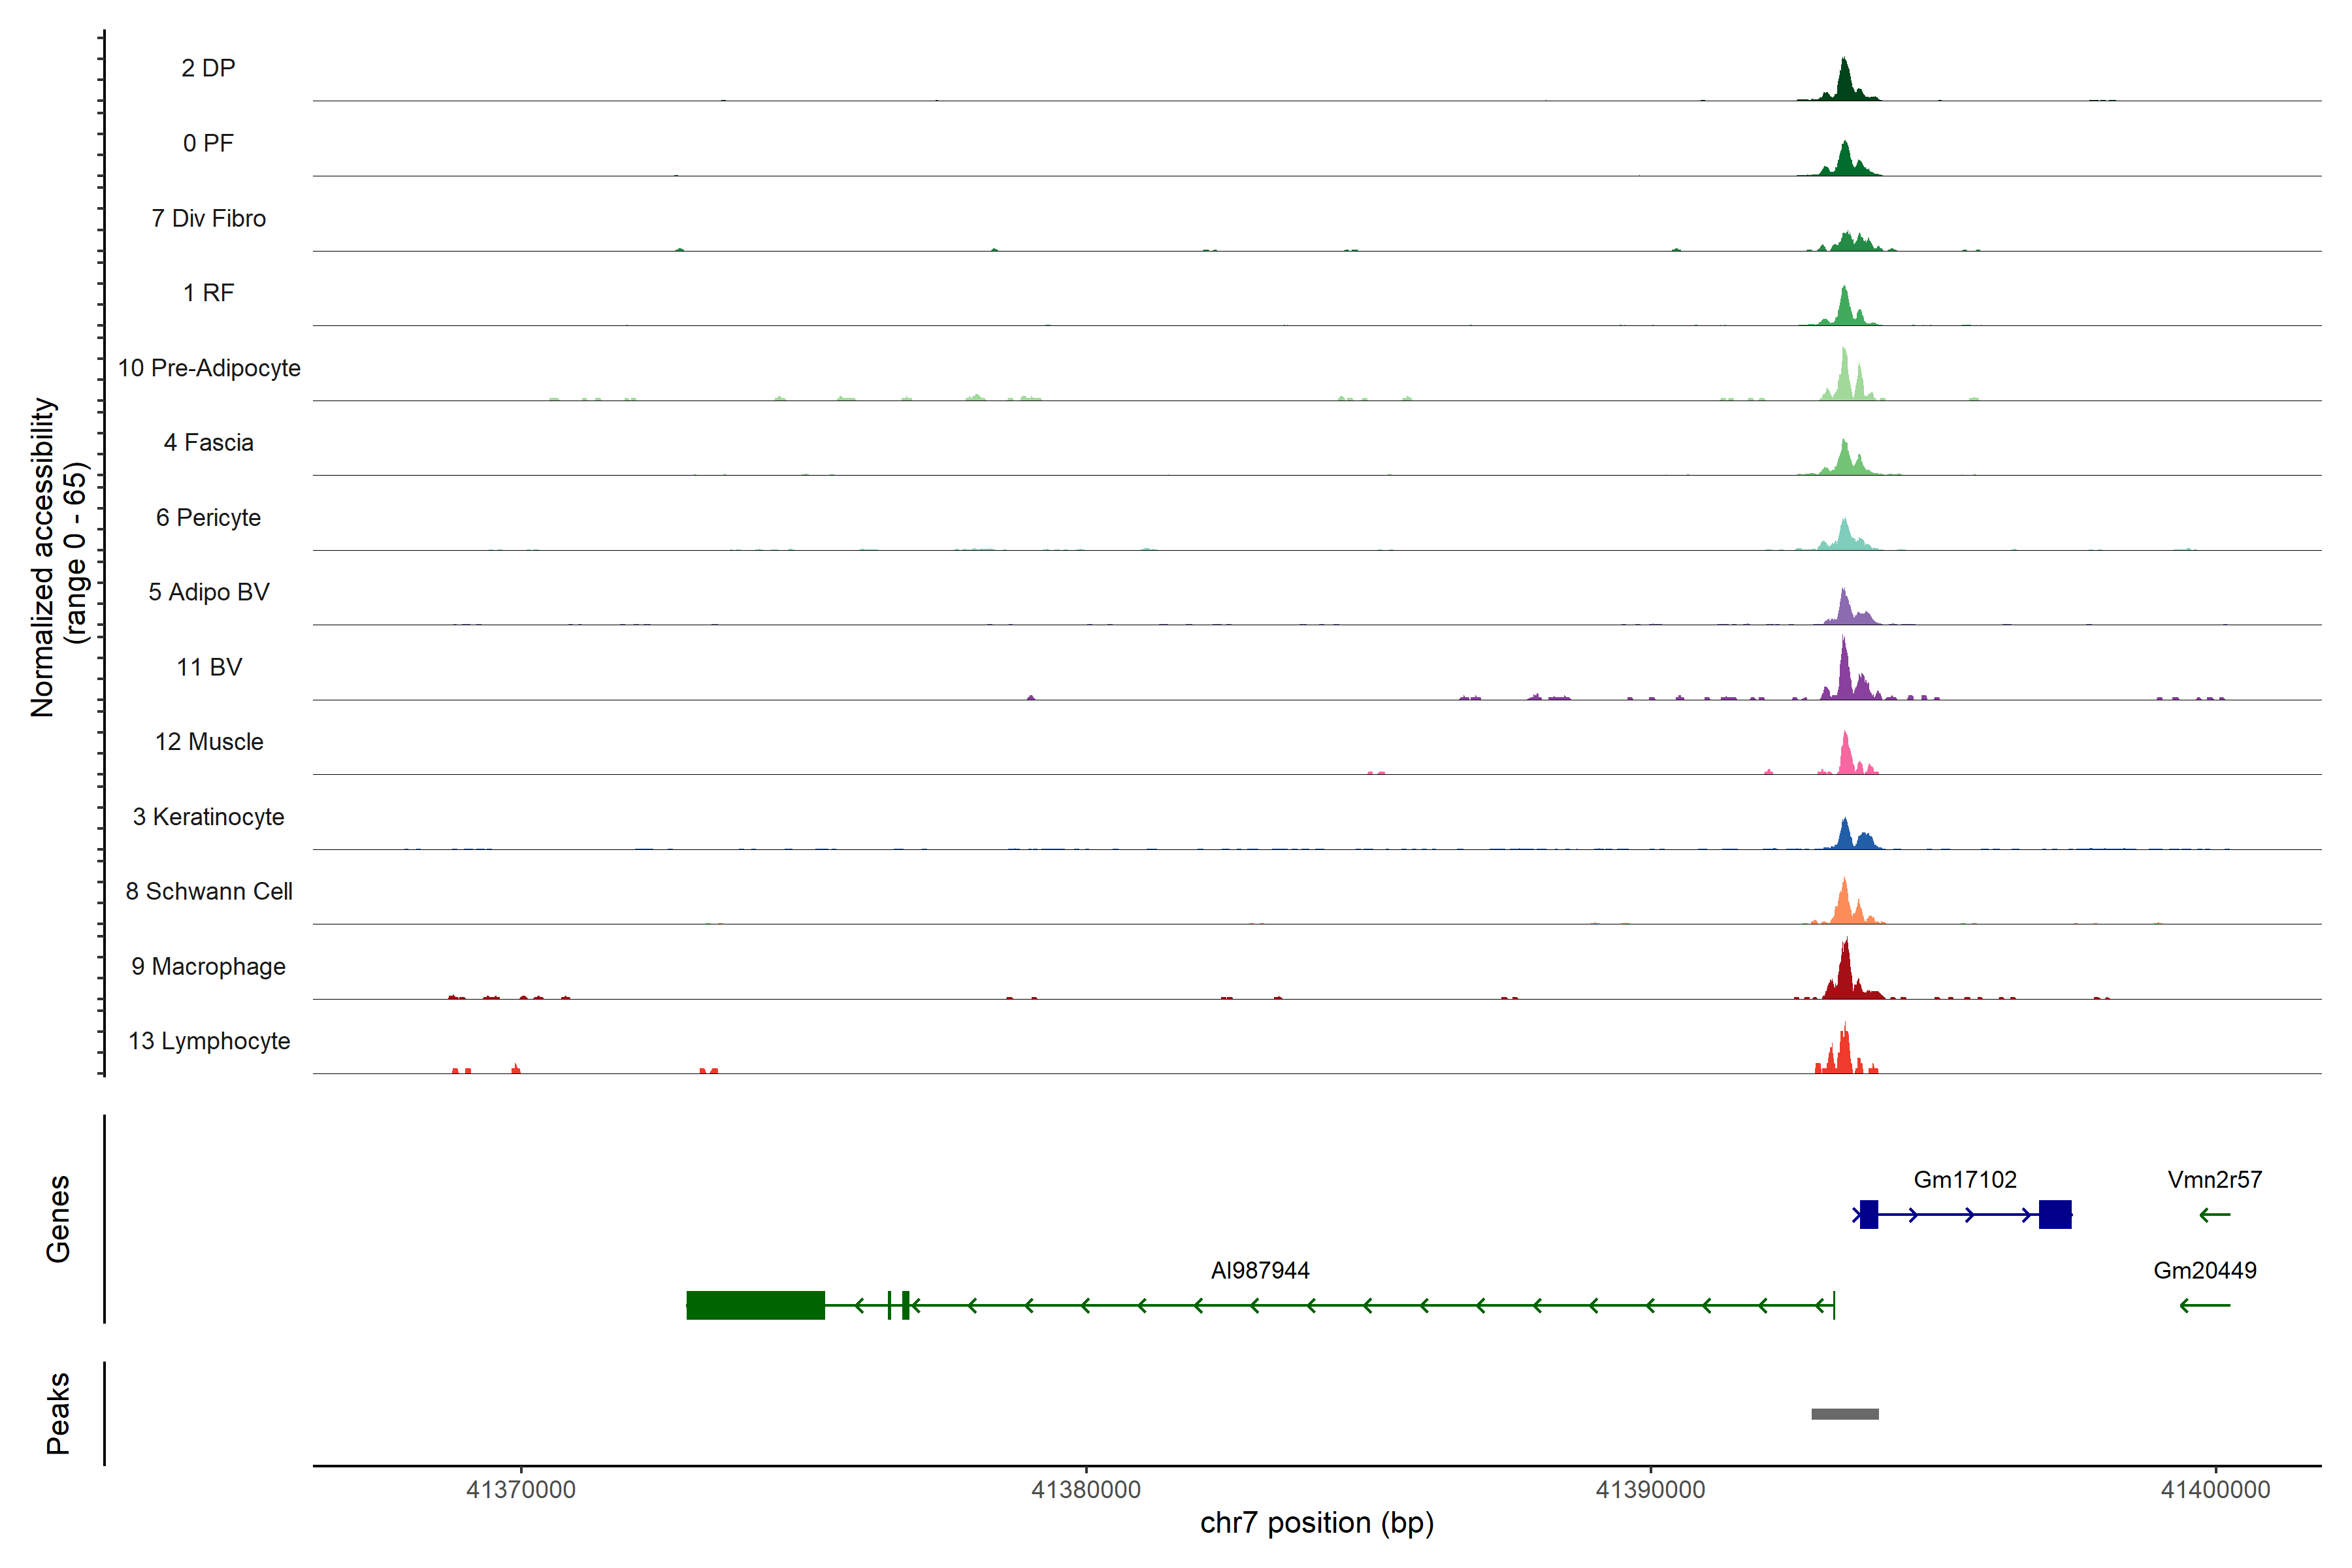Click the chr7 position (bp) axis title
The width and height of the screenshot is (2352, 1568).
pyautogui.click(x=1317, y=1523)
